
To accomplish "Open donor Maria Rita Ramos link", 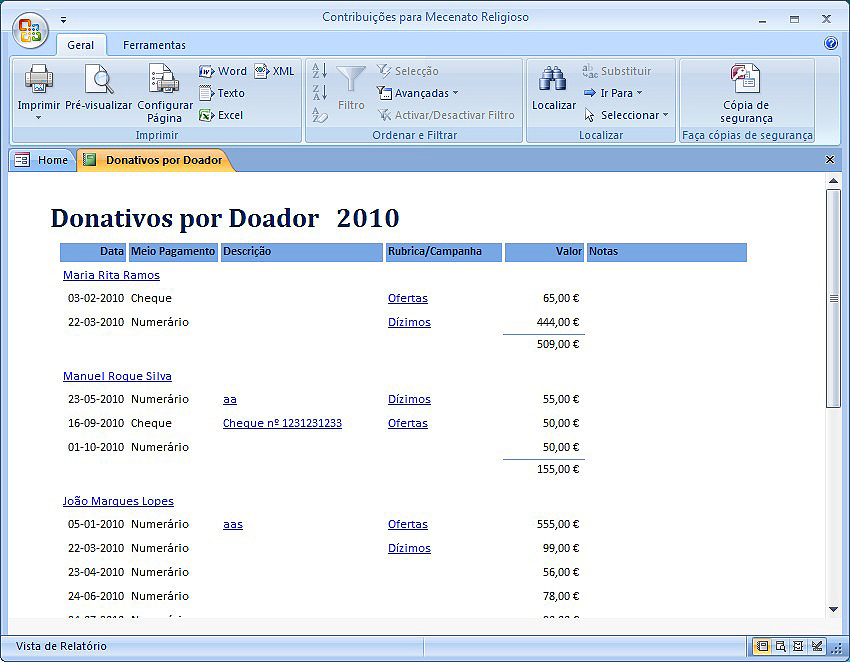I will pyautogui.click(x=111, y=275).
